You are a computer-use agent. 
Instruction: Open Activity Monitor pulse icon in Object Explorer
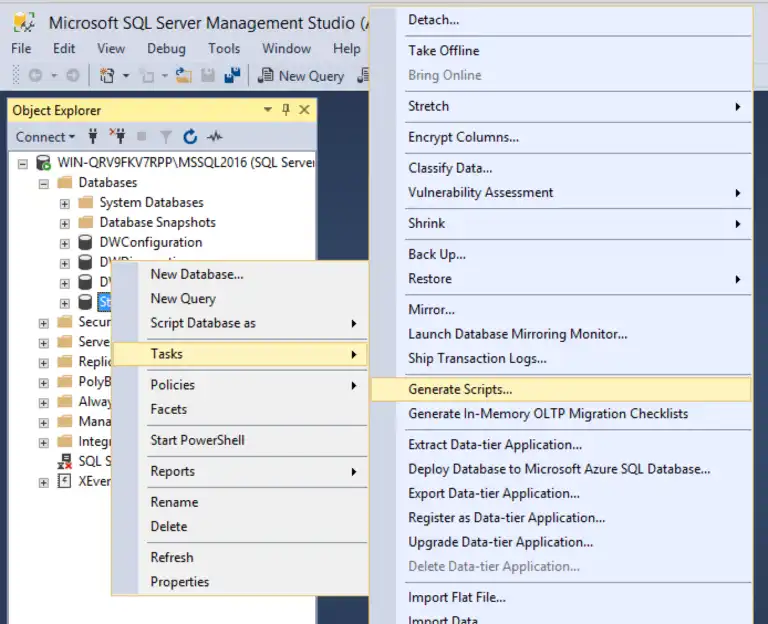(214, 137)
